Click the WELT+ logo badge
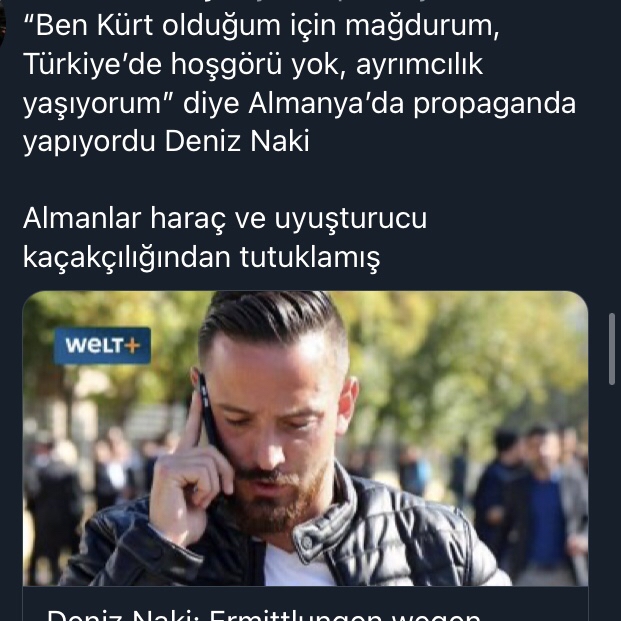The height and width of the screenshot is (621, 621). (102, 345)
